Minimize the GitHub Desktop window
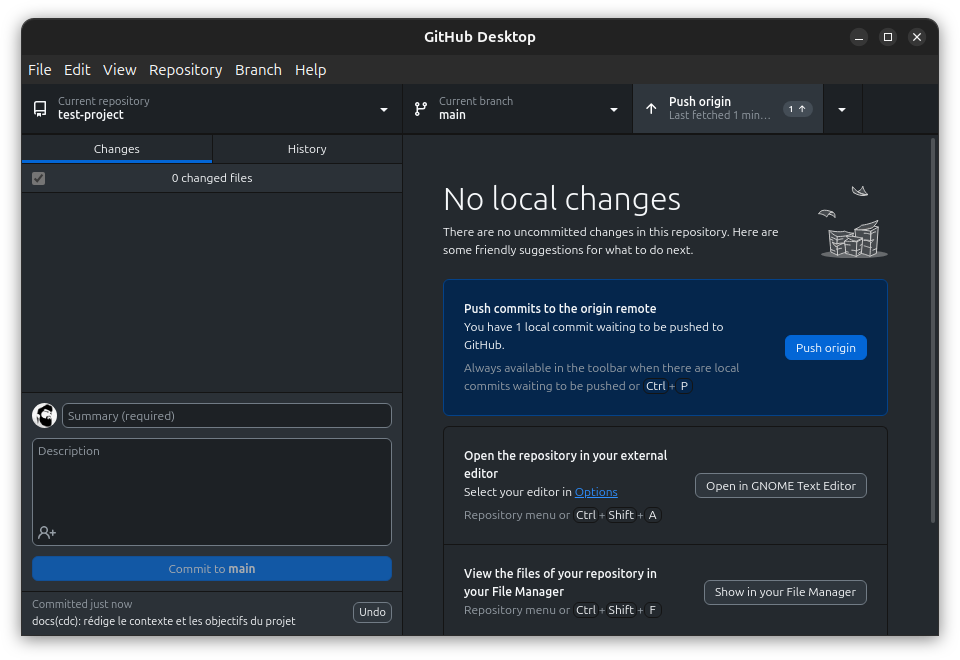This screenshot has height=660, width=960. 859,37
